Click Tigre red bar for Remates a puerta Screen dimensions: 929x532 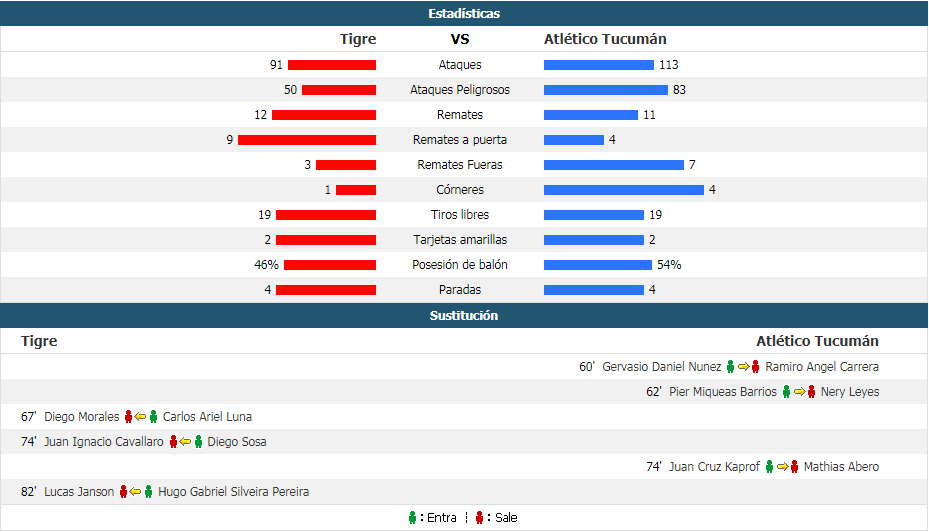click(307, 140)
